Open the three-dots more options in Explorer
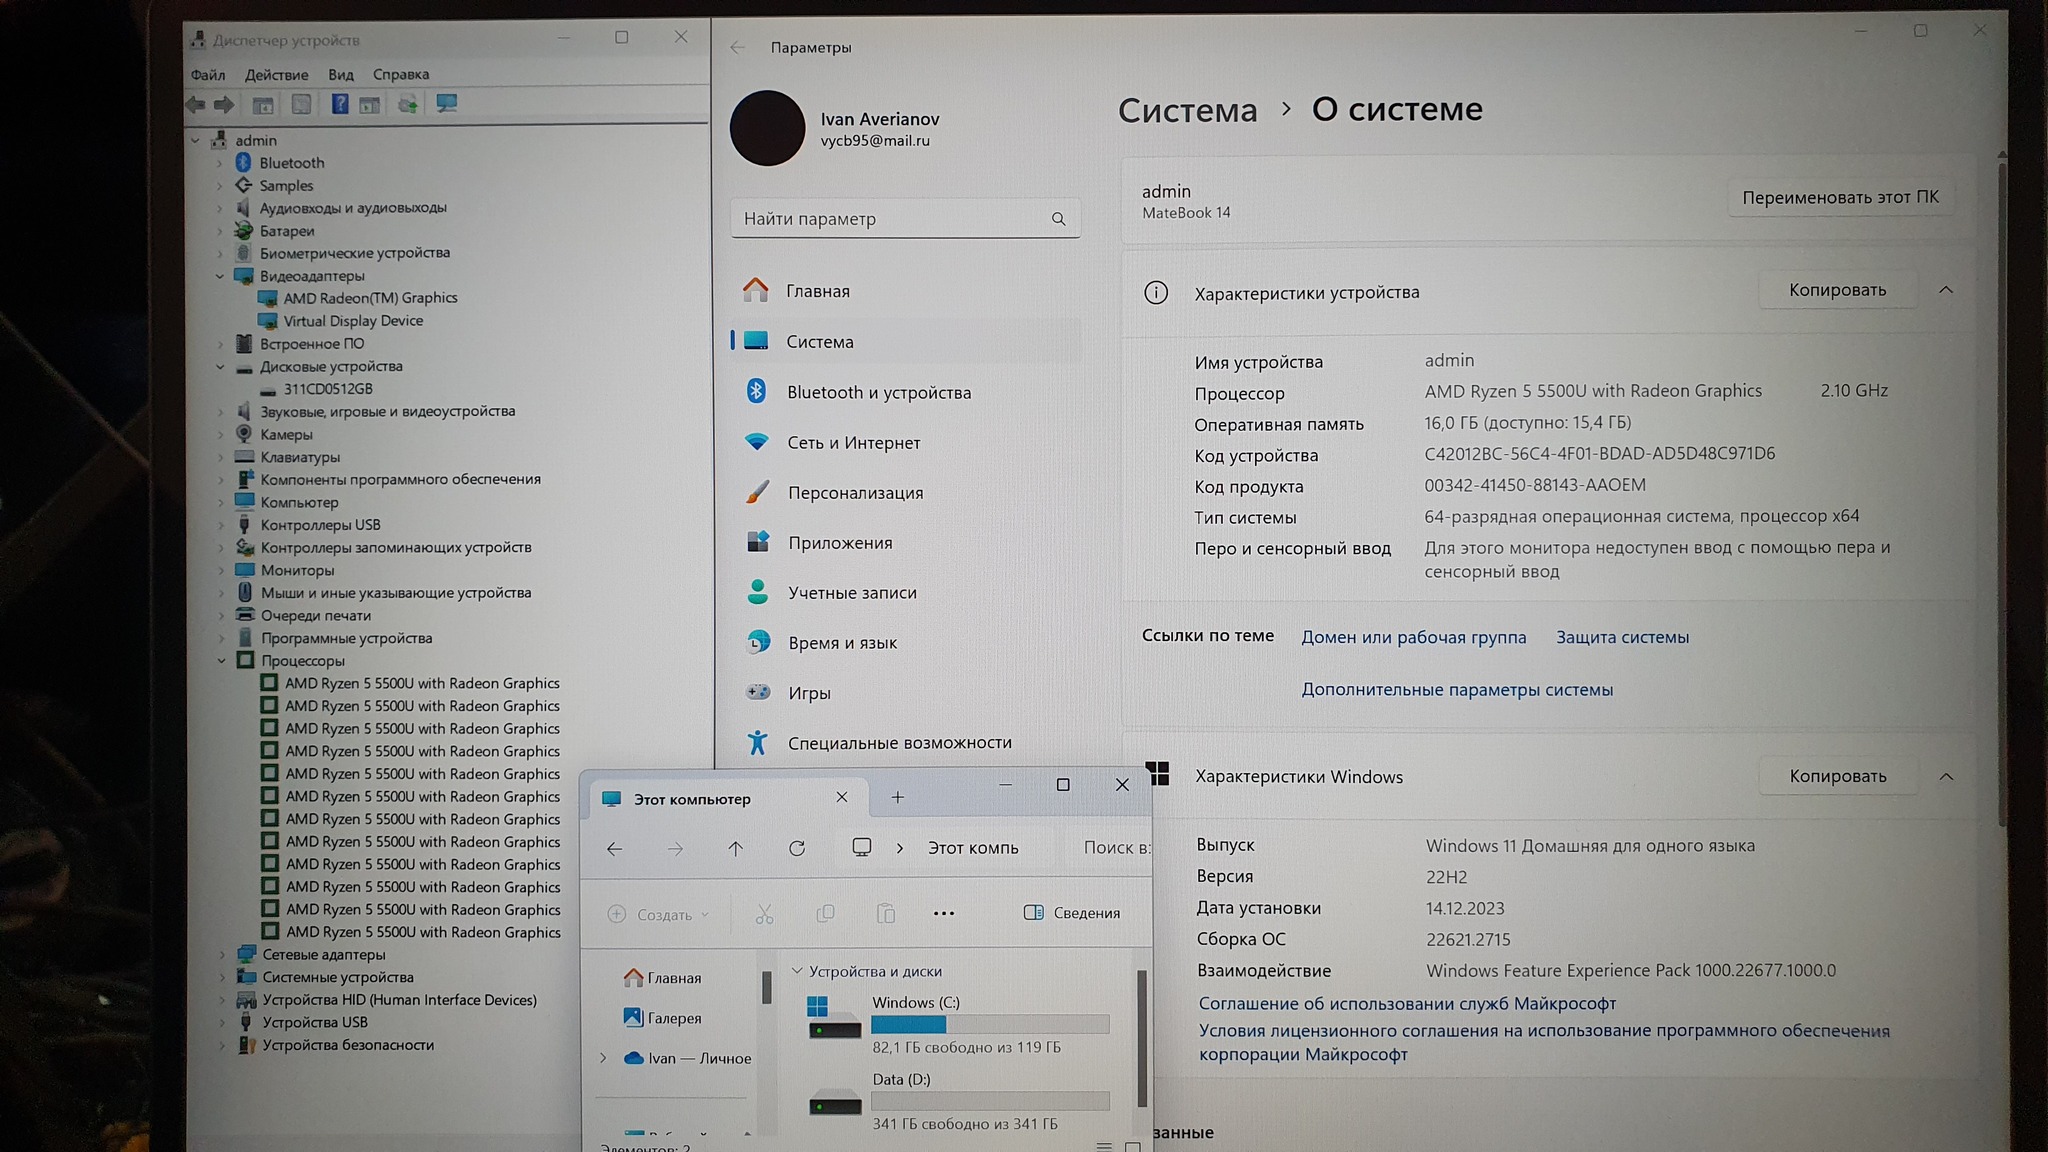This screenshot has width=2048, height=1152. point(943,913)
